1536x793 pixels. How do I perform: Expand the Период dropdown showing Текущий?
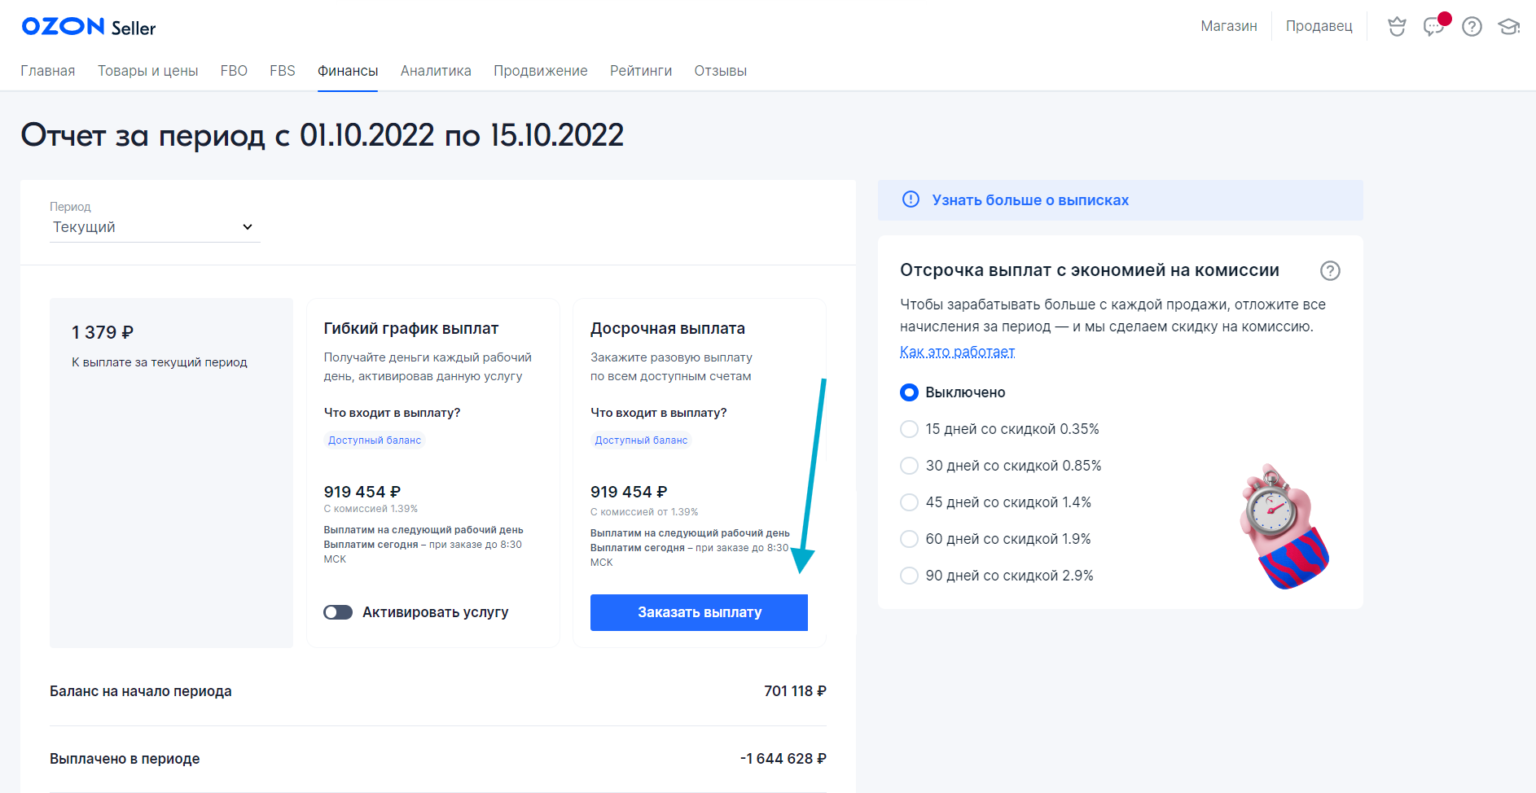(x=154, y=227)
